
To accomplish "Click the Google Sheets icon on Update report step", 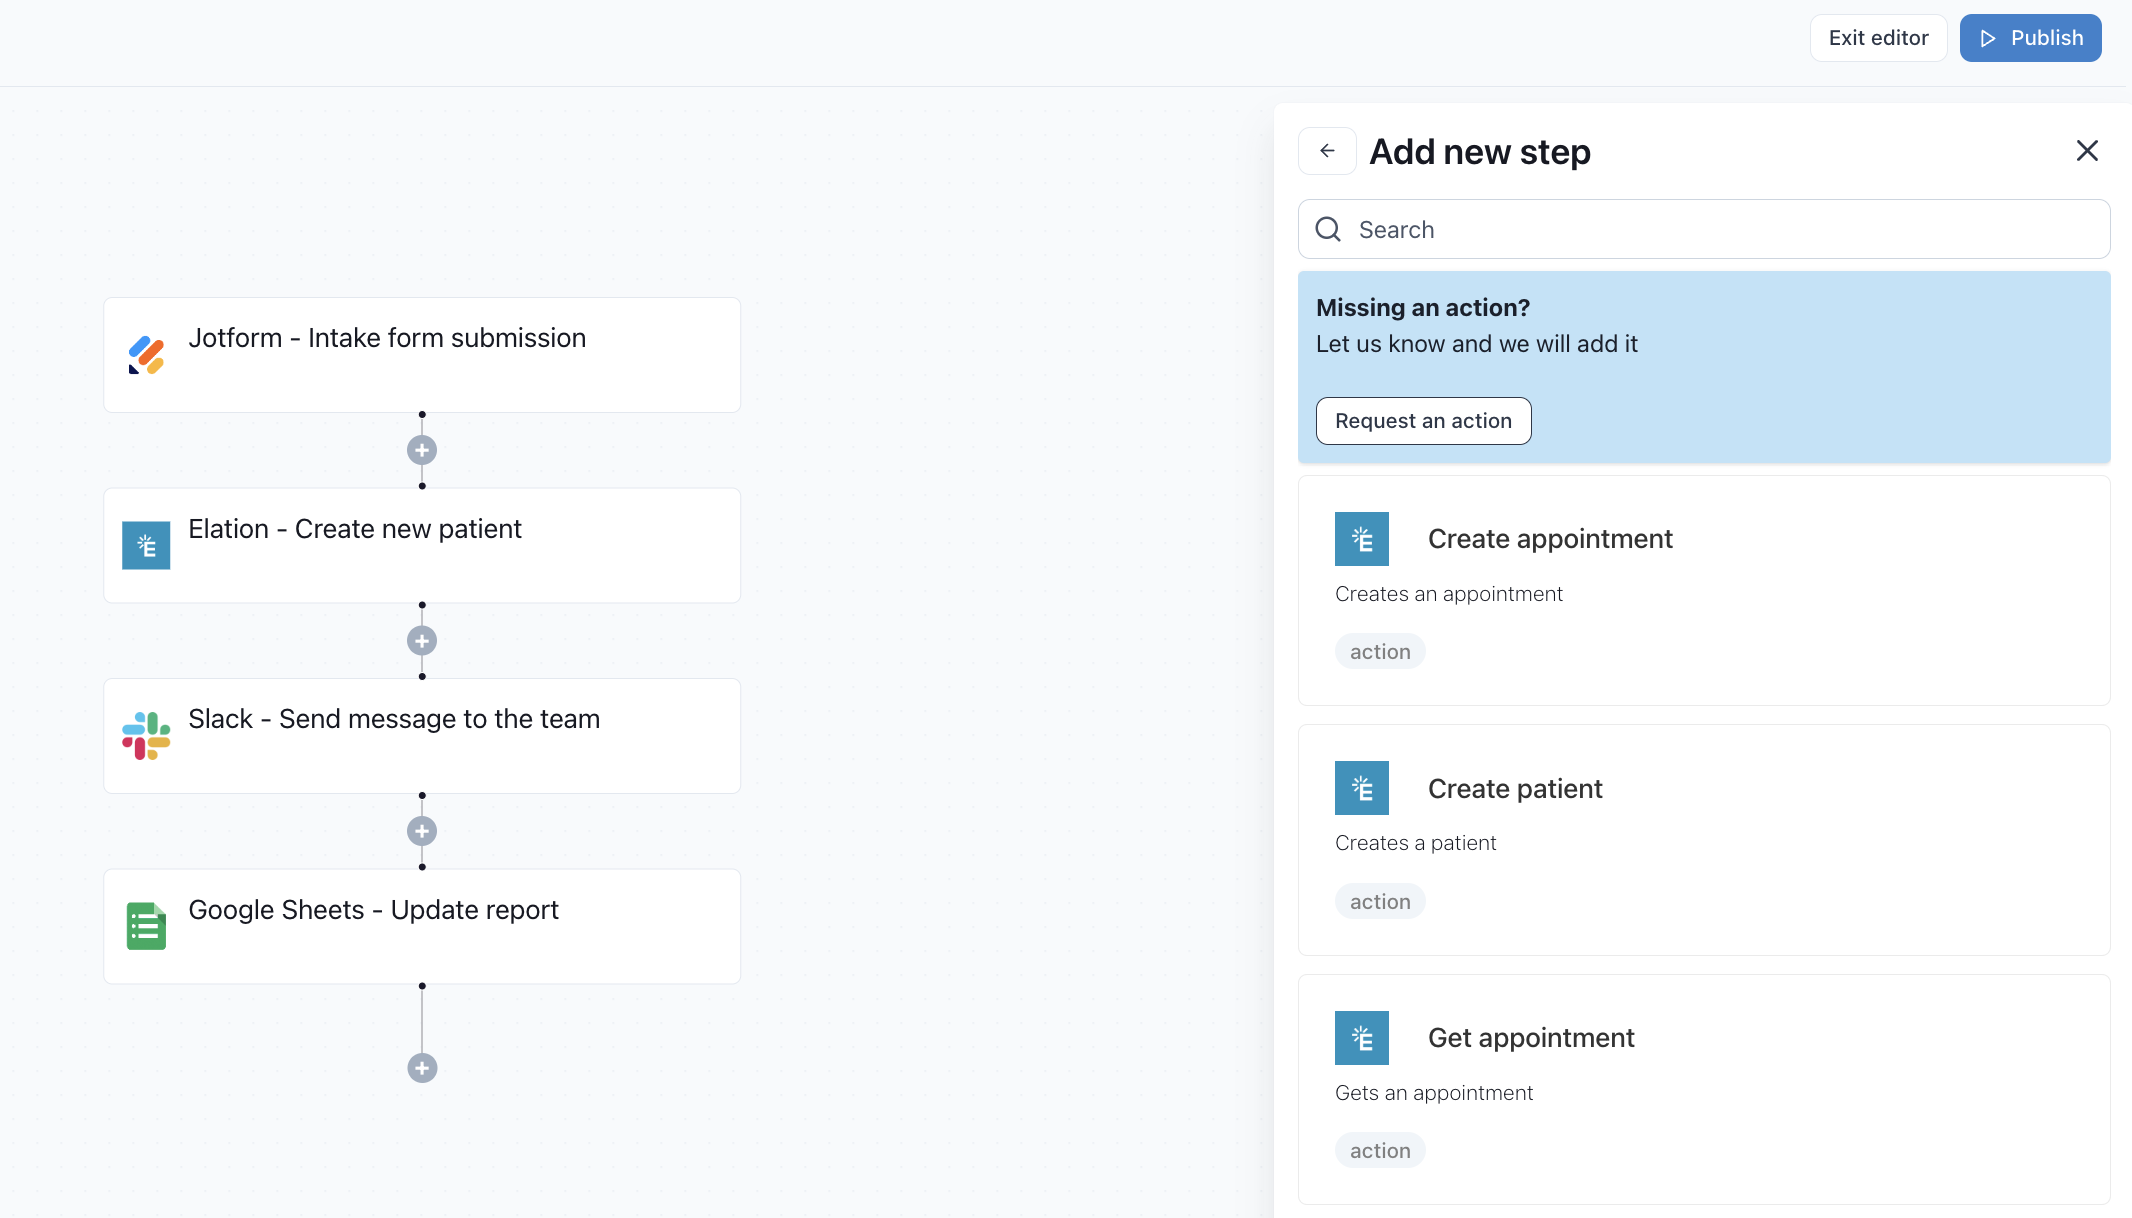I will coord(146,926).
